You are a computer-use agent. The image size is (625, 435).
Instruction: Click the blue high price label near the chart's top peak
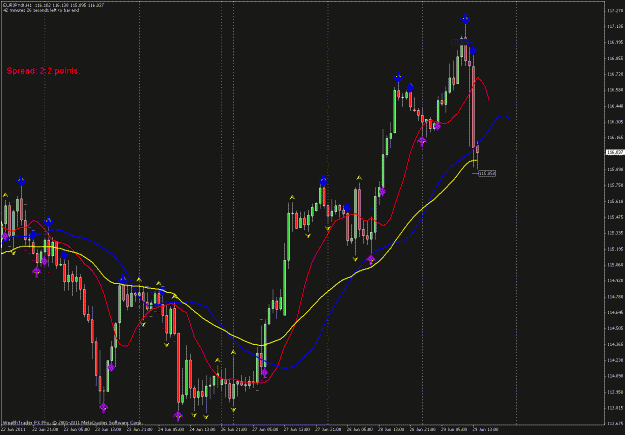(460, 42)
